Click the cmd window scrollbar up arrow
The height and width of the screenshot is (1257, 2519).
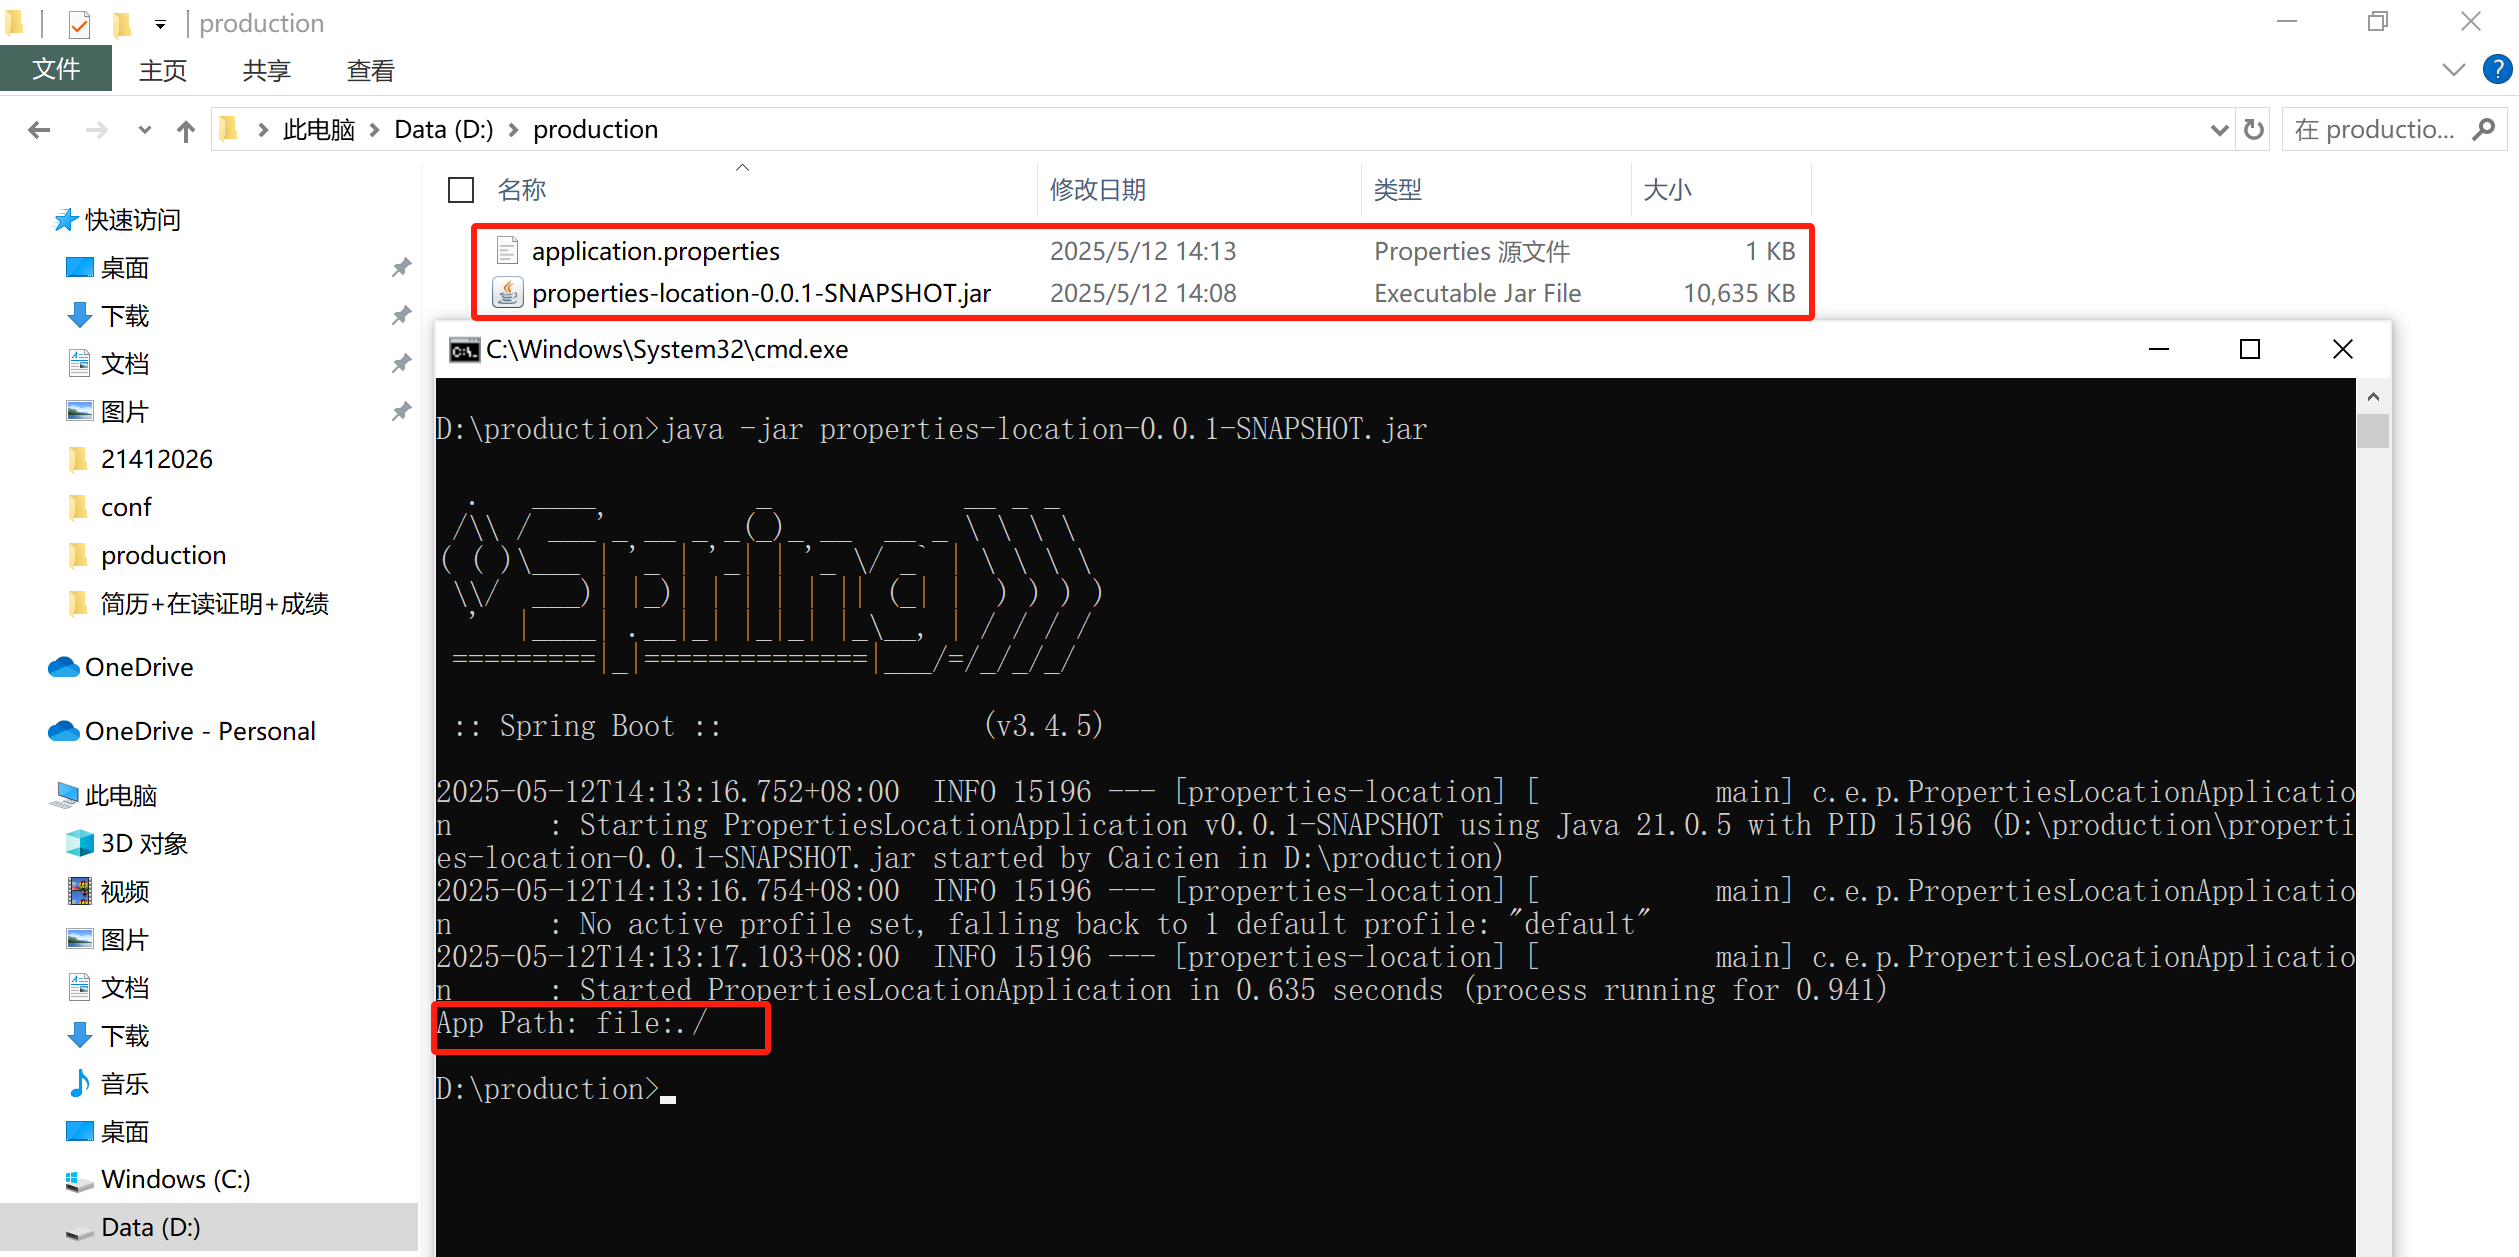pyautogui.click(x=2372, y=397)
